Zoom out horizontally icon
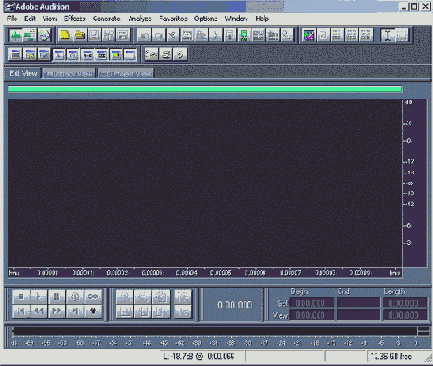Viewport: 433px width, 366px height. 143,296
